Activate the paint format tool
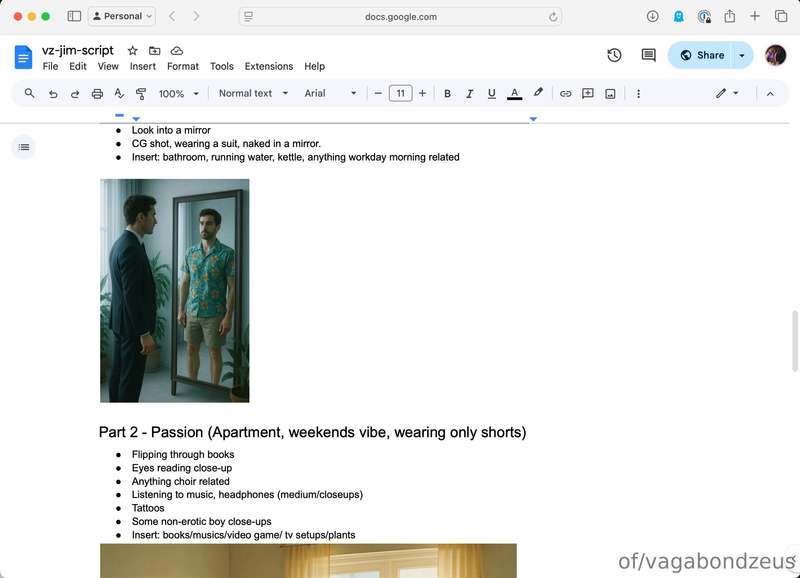Image resolution: width=800 pixels, height=578 pixels. (141, 94)
